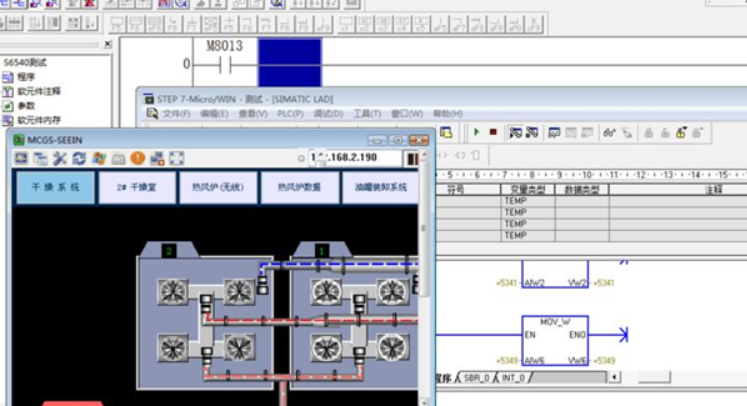Screen dimensions: 747x406
Task: Switch to the INT_0 program tab
Action: tap(514, 378)
